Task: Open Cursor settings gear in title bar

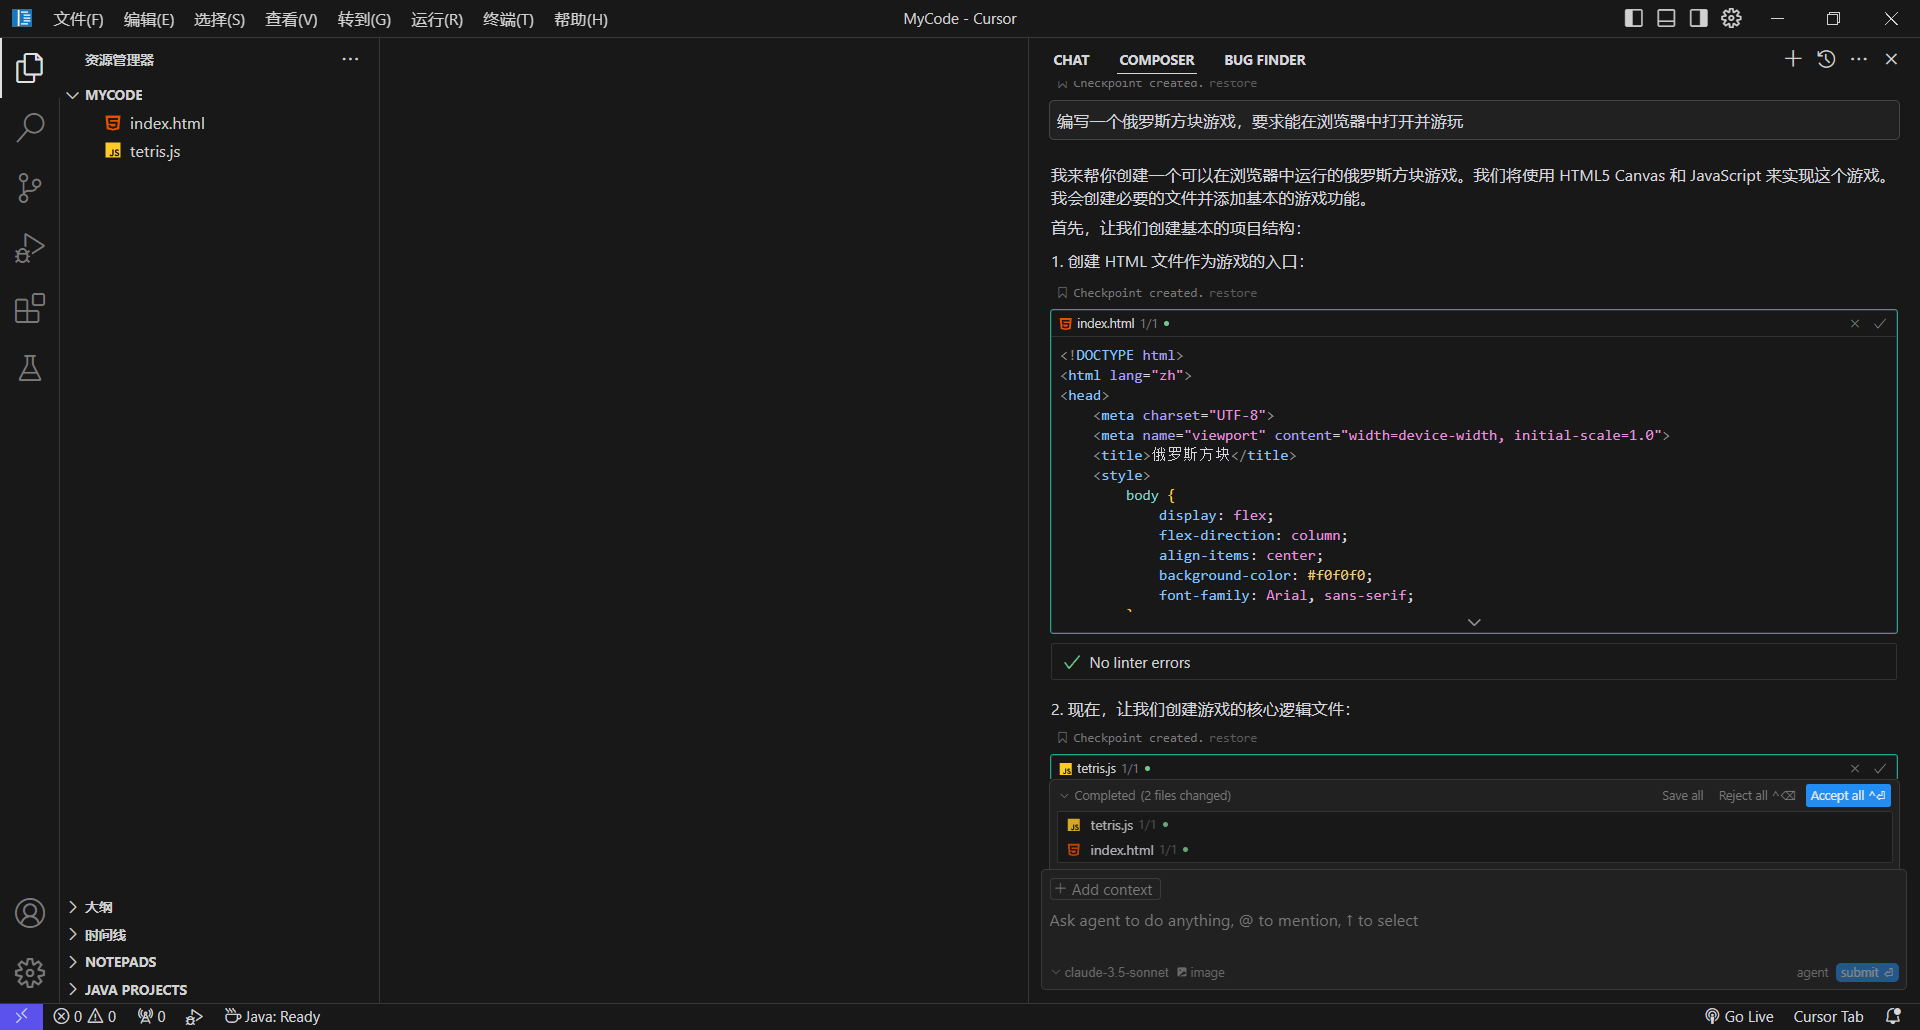Action: [x=1731, y=18]
